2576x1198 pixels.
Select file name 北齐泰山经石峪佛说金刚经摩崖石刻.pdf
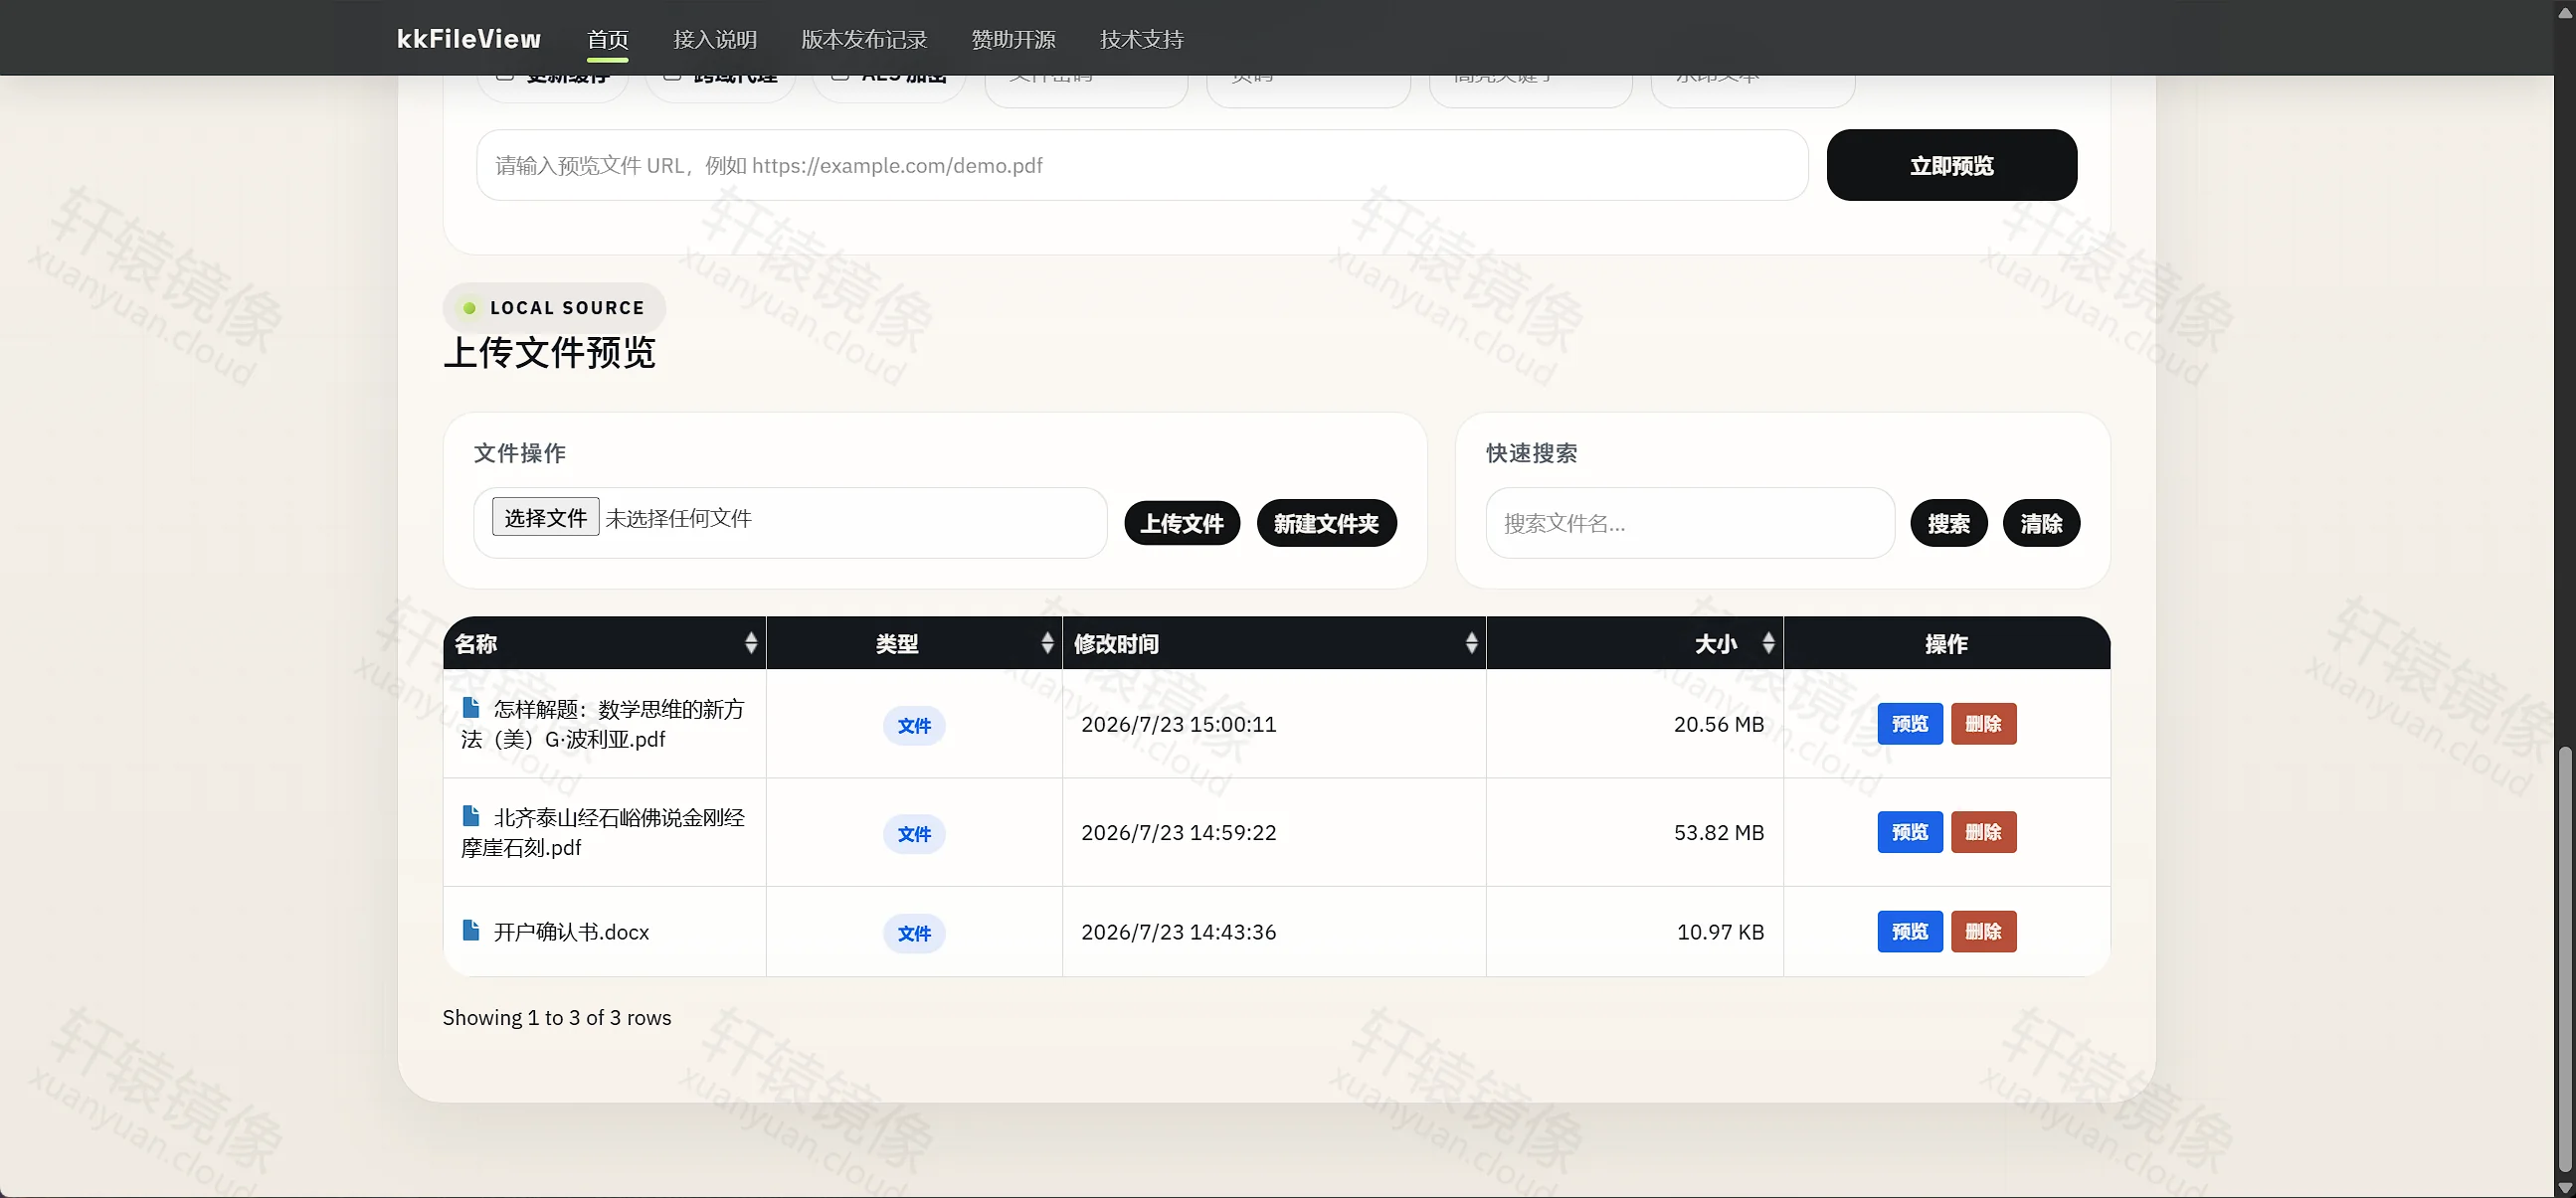pos(603,832)
